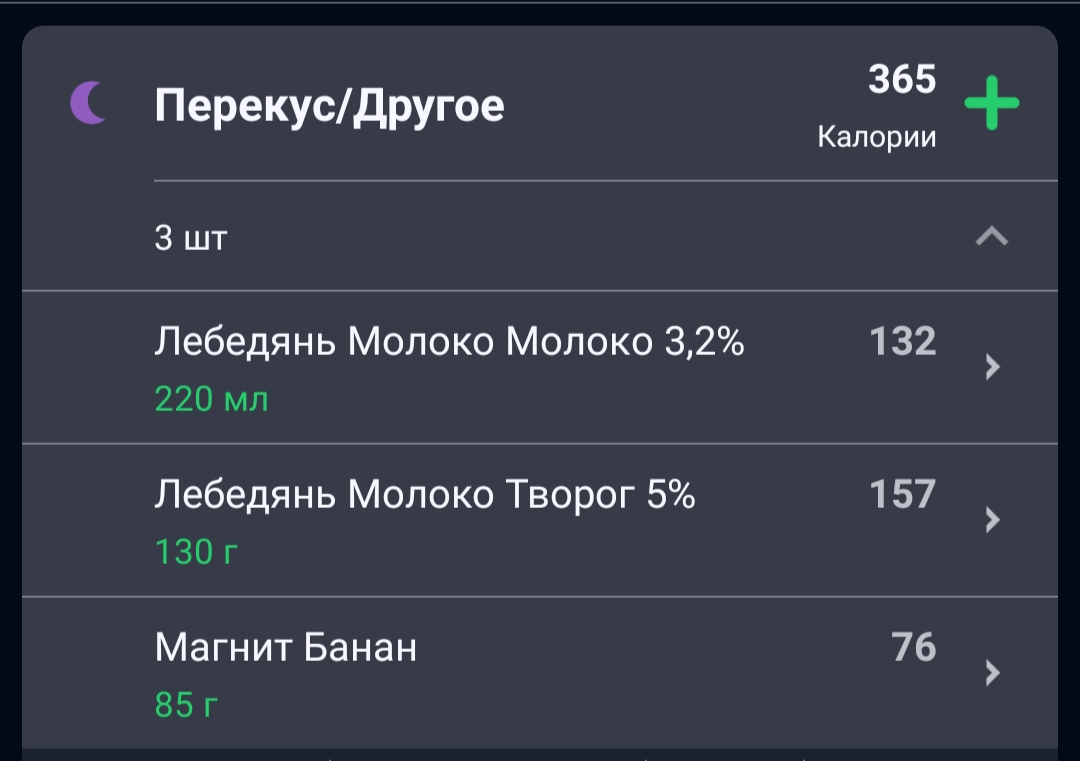Select the 157 calorie value
1080x761 pixels.
point(903,494)
